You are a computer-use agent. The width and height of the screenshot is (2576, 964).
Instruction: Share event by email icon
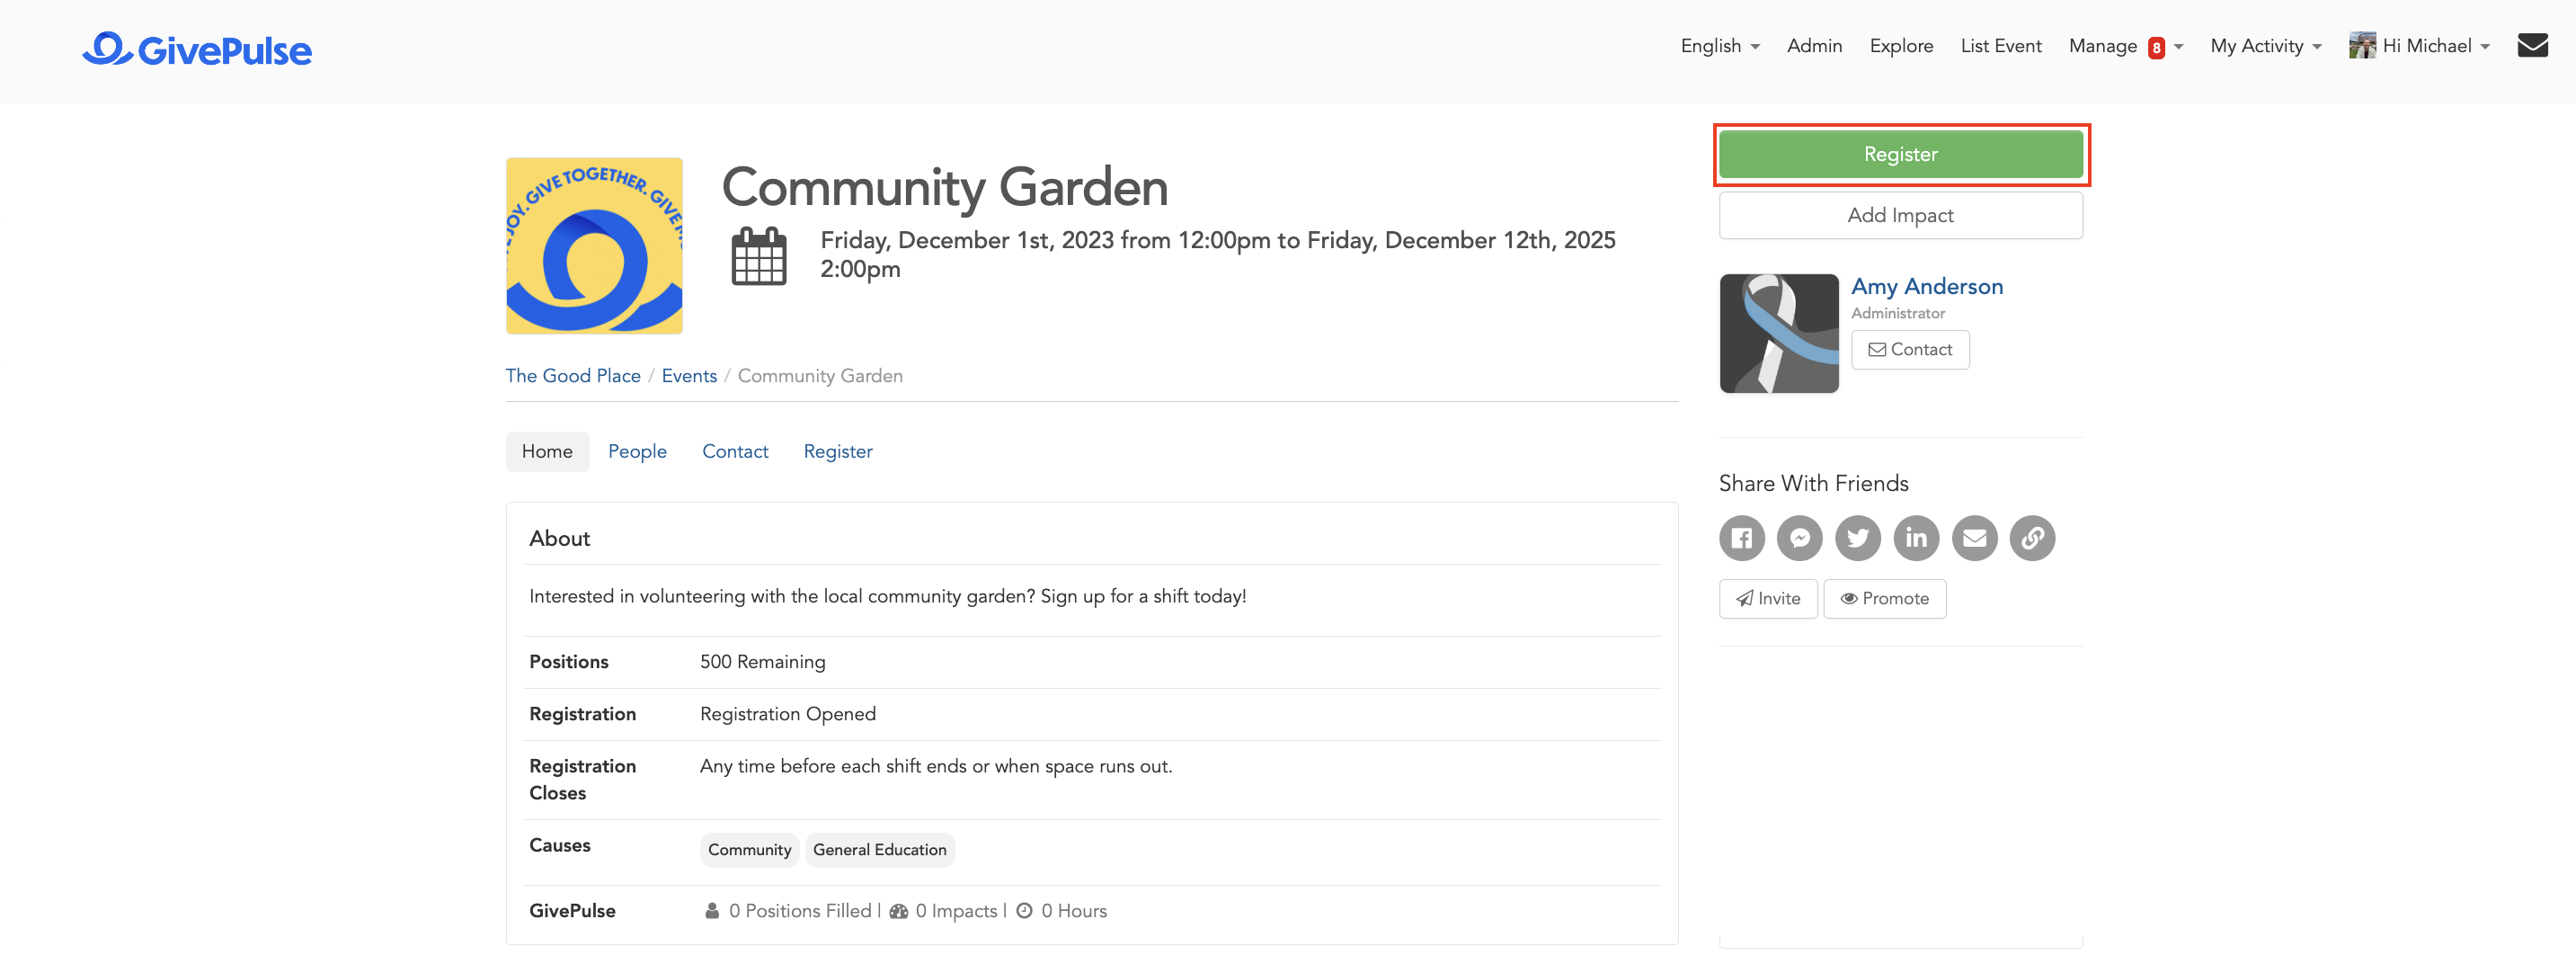(x=1974, y=538)
